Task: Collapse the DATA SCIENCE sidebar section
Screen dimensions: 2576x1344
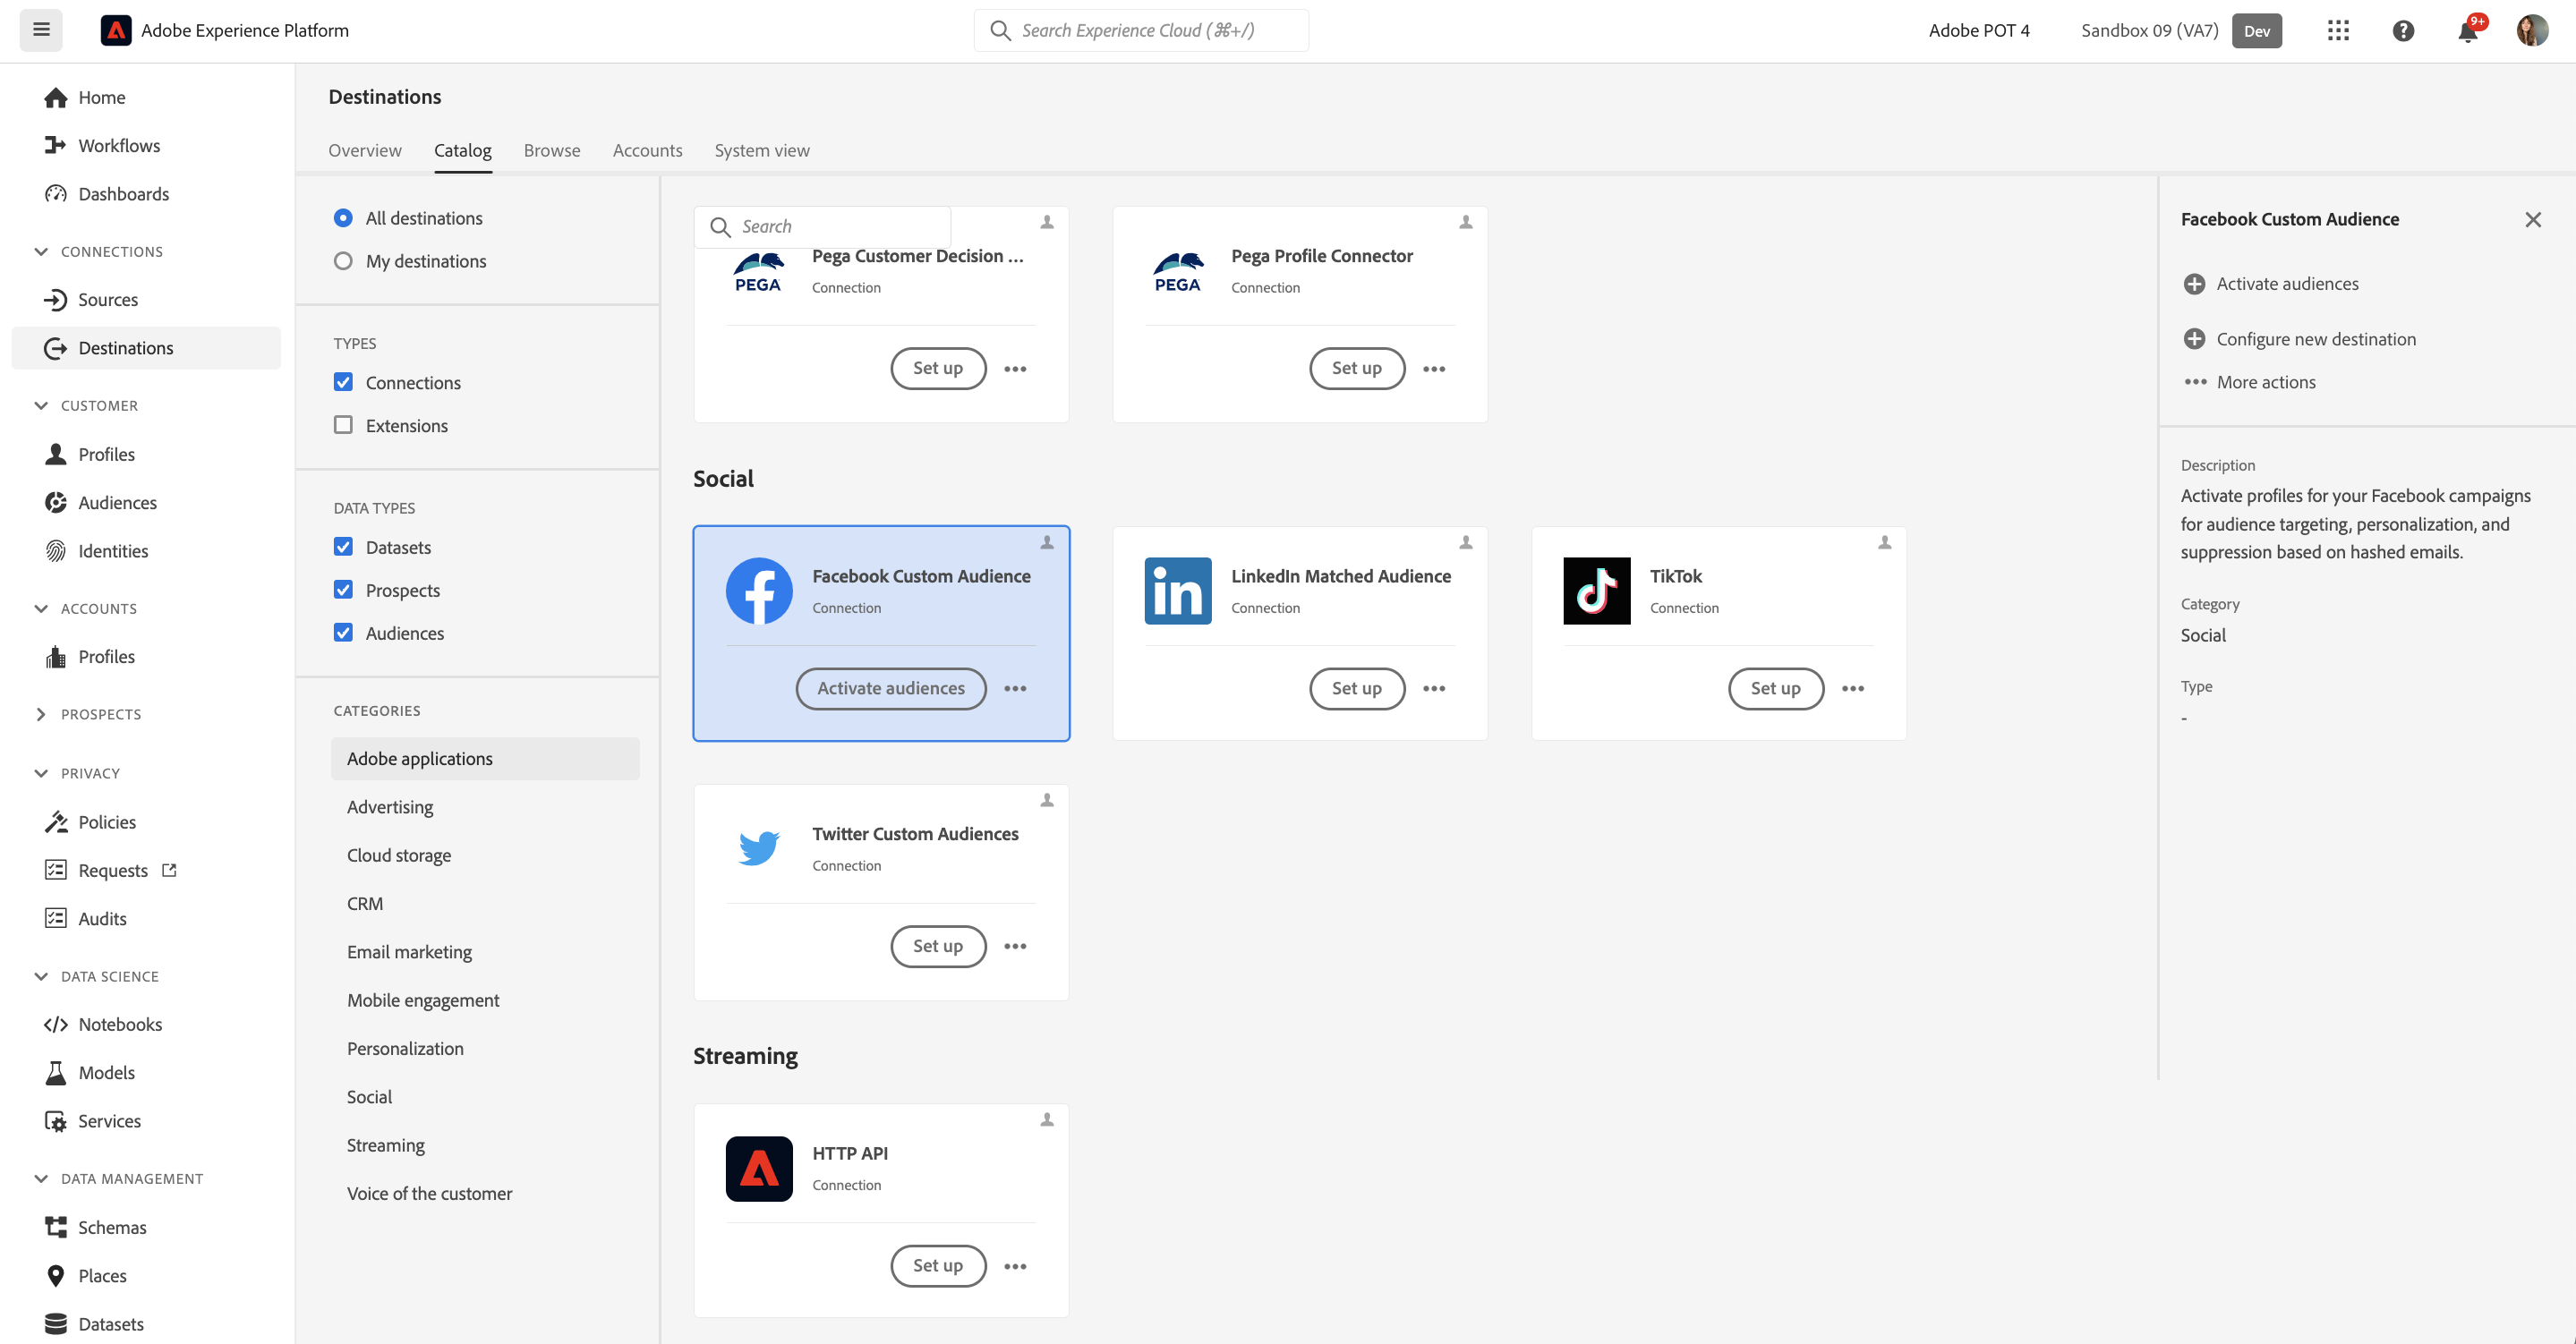Action: [x=41, y=976]
